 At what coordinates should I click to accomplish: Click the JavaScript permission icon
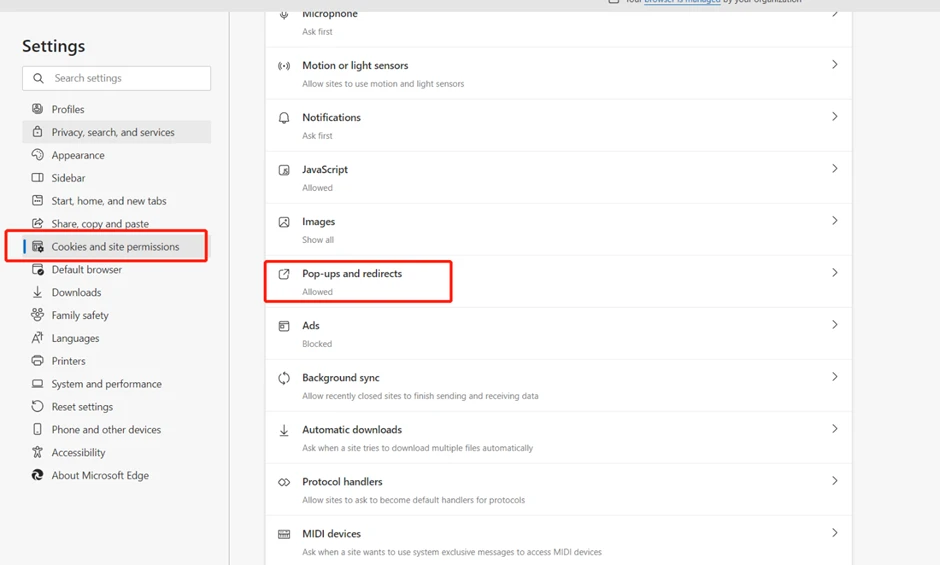coord(284,170)
